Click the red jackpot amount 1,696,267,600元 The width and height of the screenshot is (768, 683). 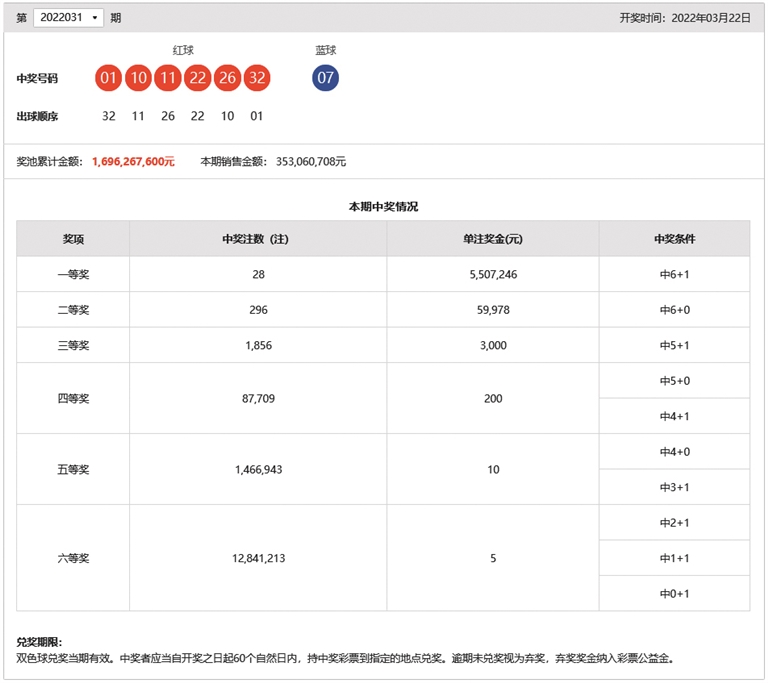[133, 161]
